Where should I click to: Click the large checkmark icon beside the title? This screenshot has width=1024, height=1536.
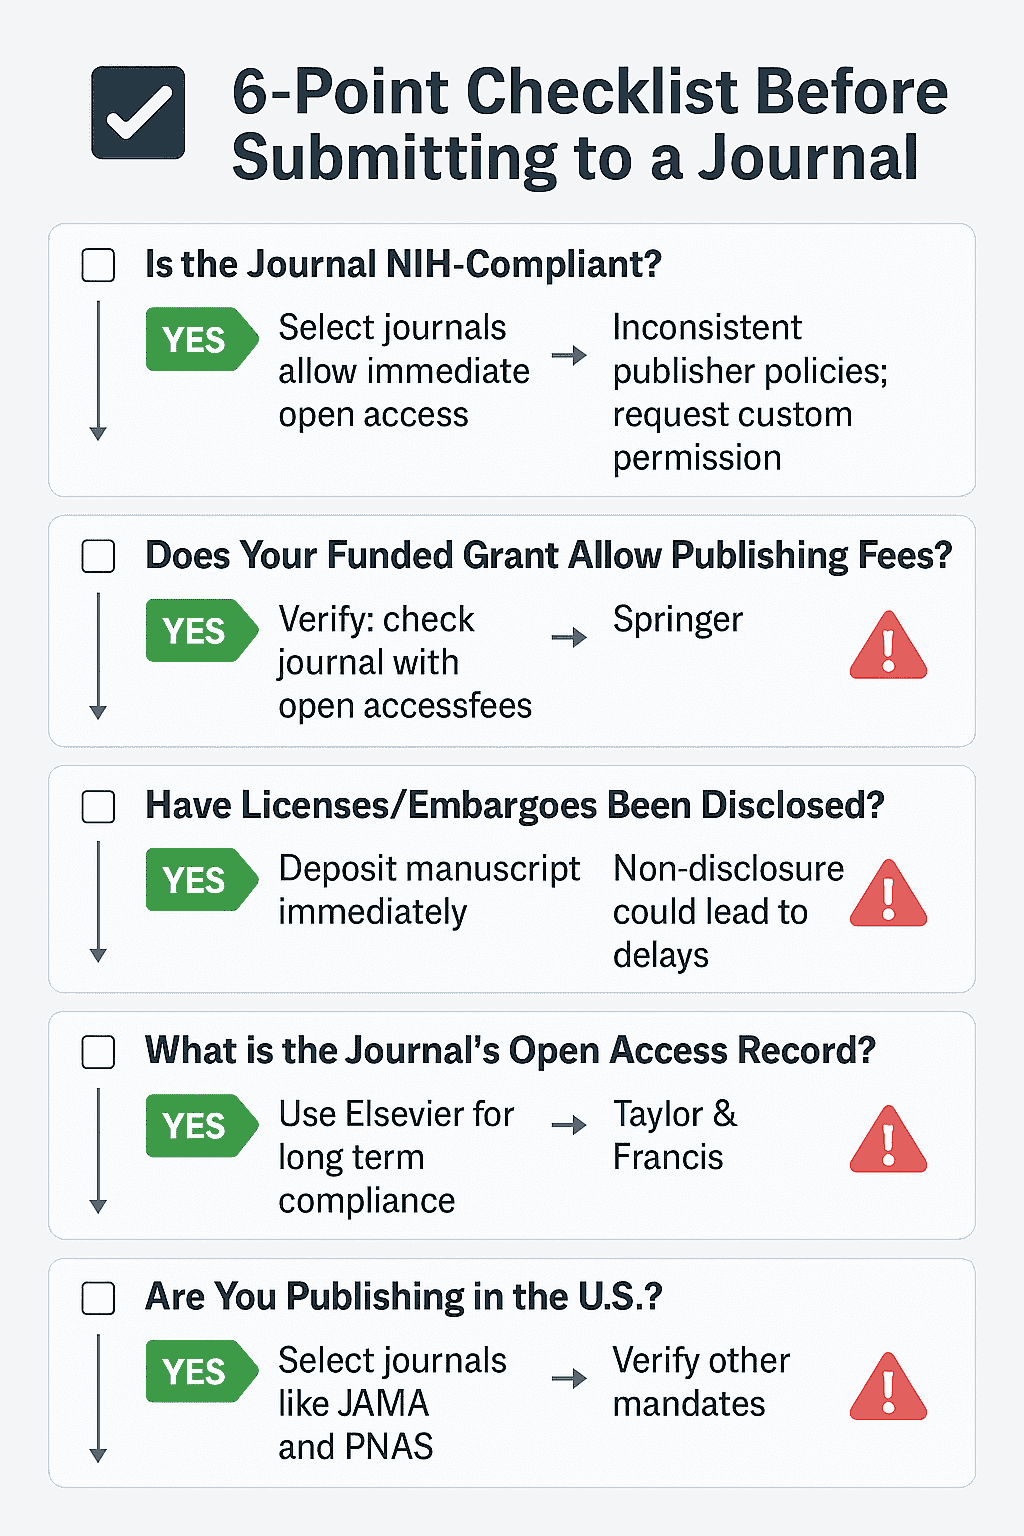coord(138,113)
